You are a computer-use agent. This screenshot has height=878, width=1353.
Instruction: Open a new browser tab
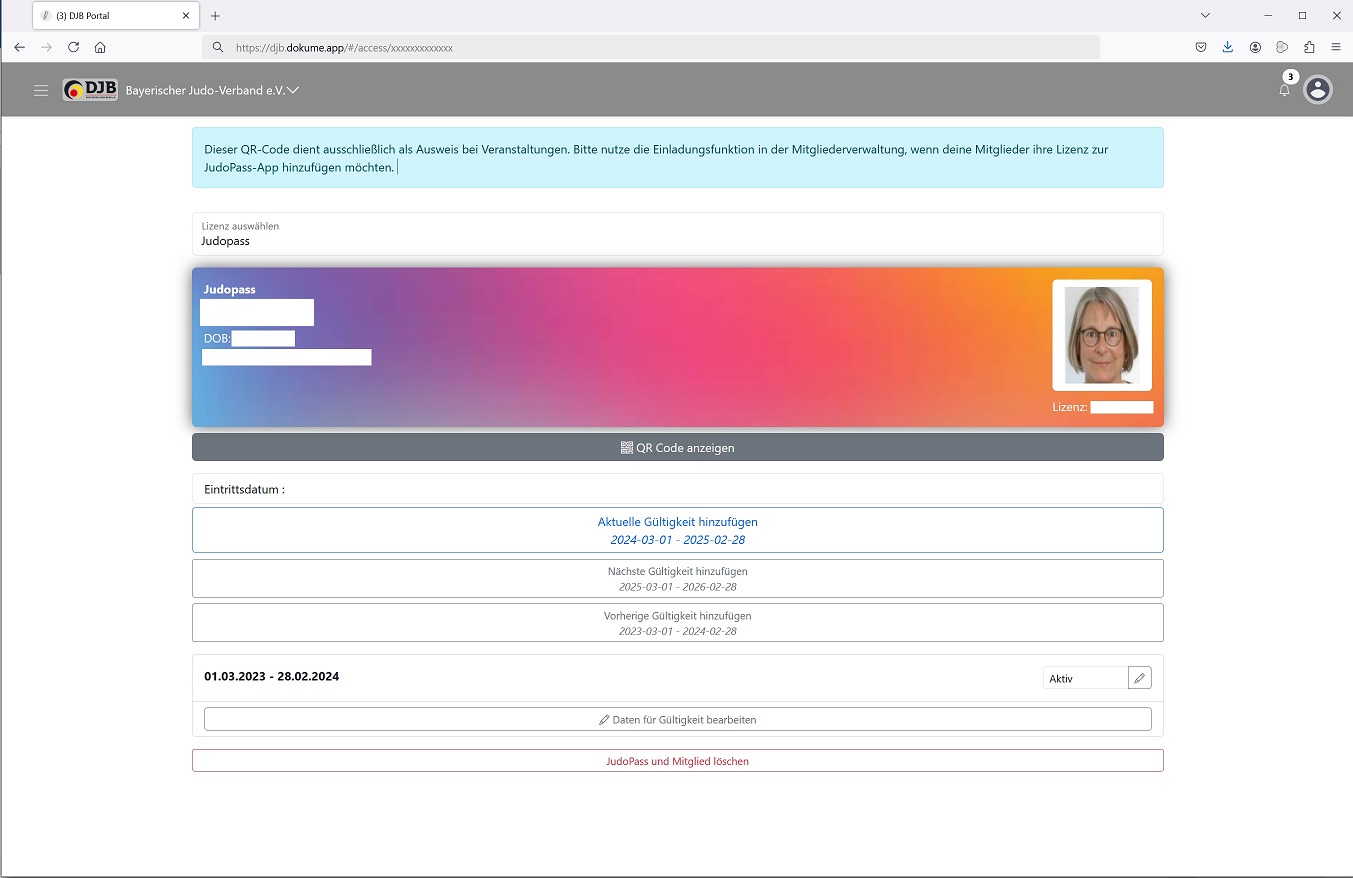[215, 16]
